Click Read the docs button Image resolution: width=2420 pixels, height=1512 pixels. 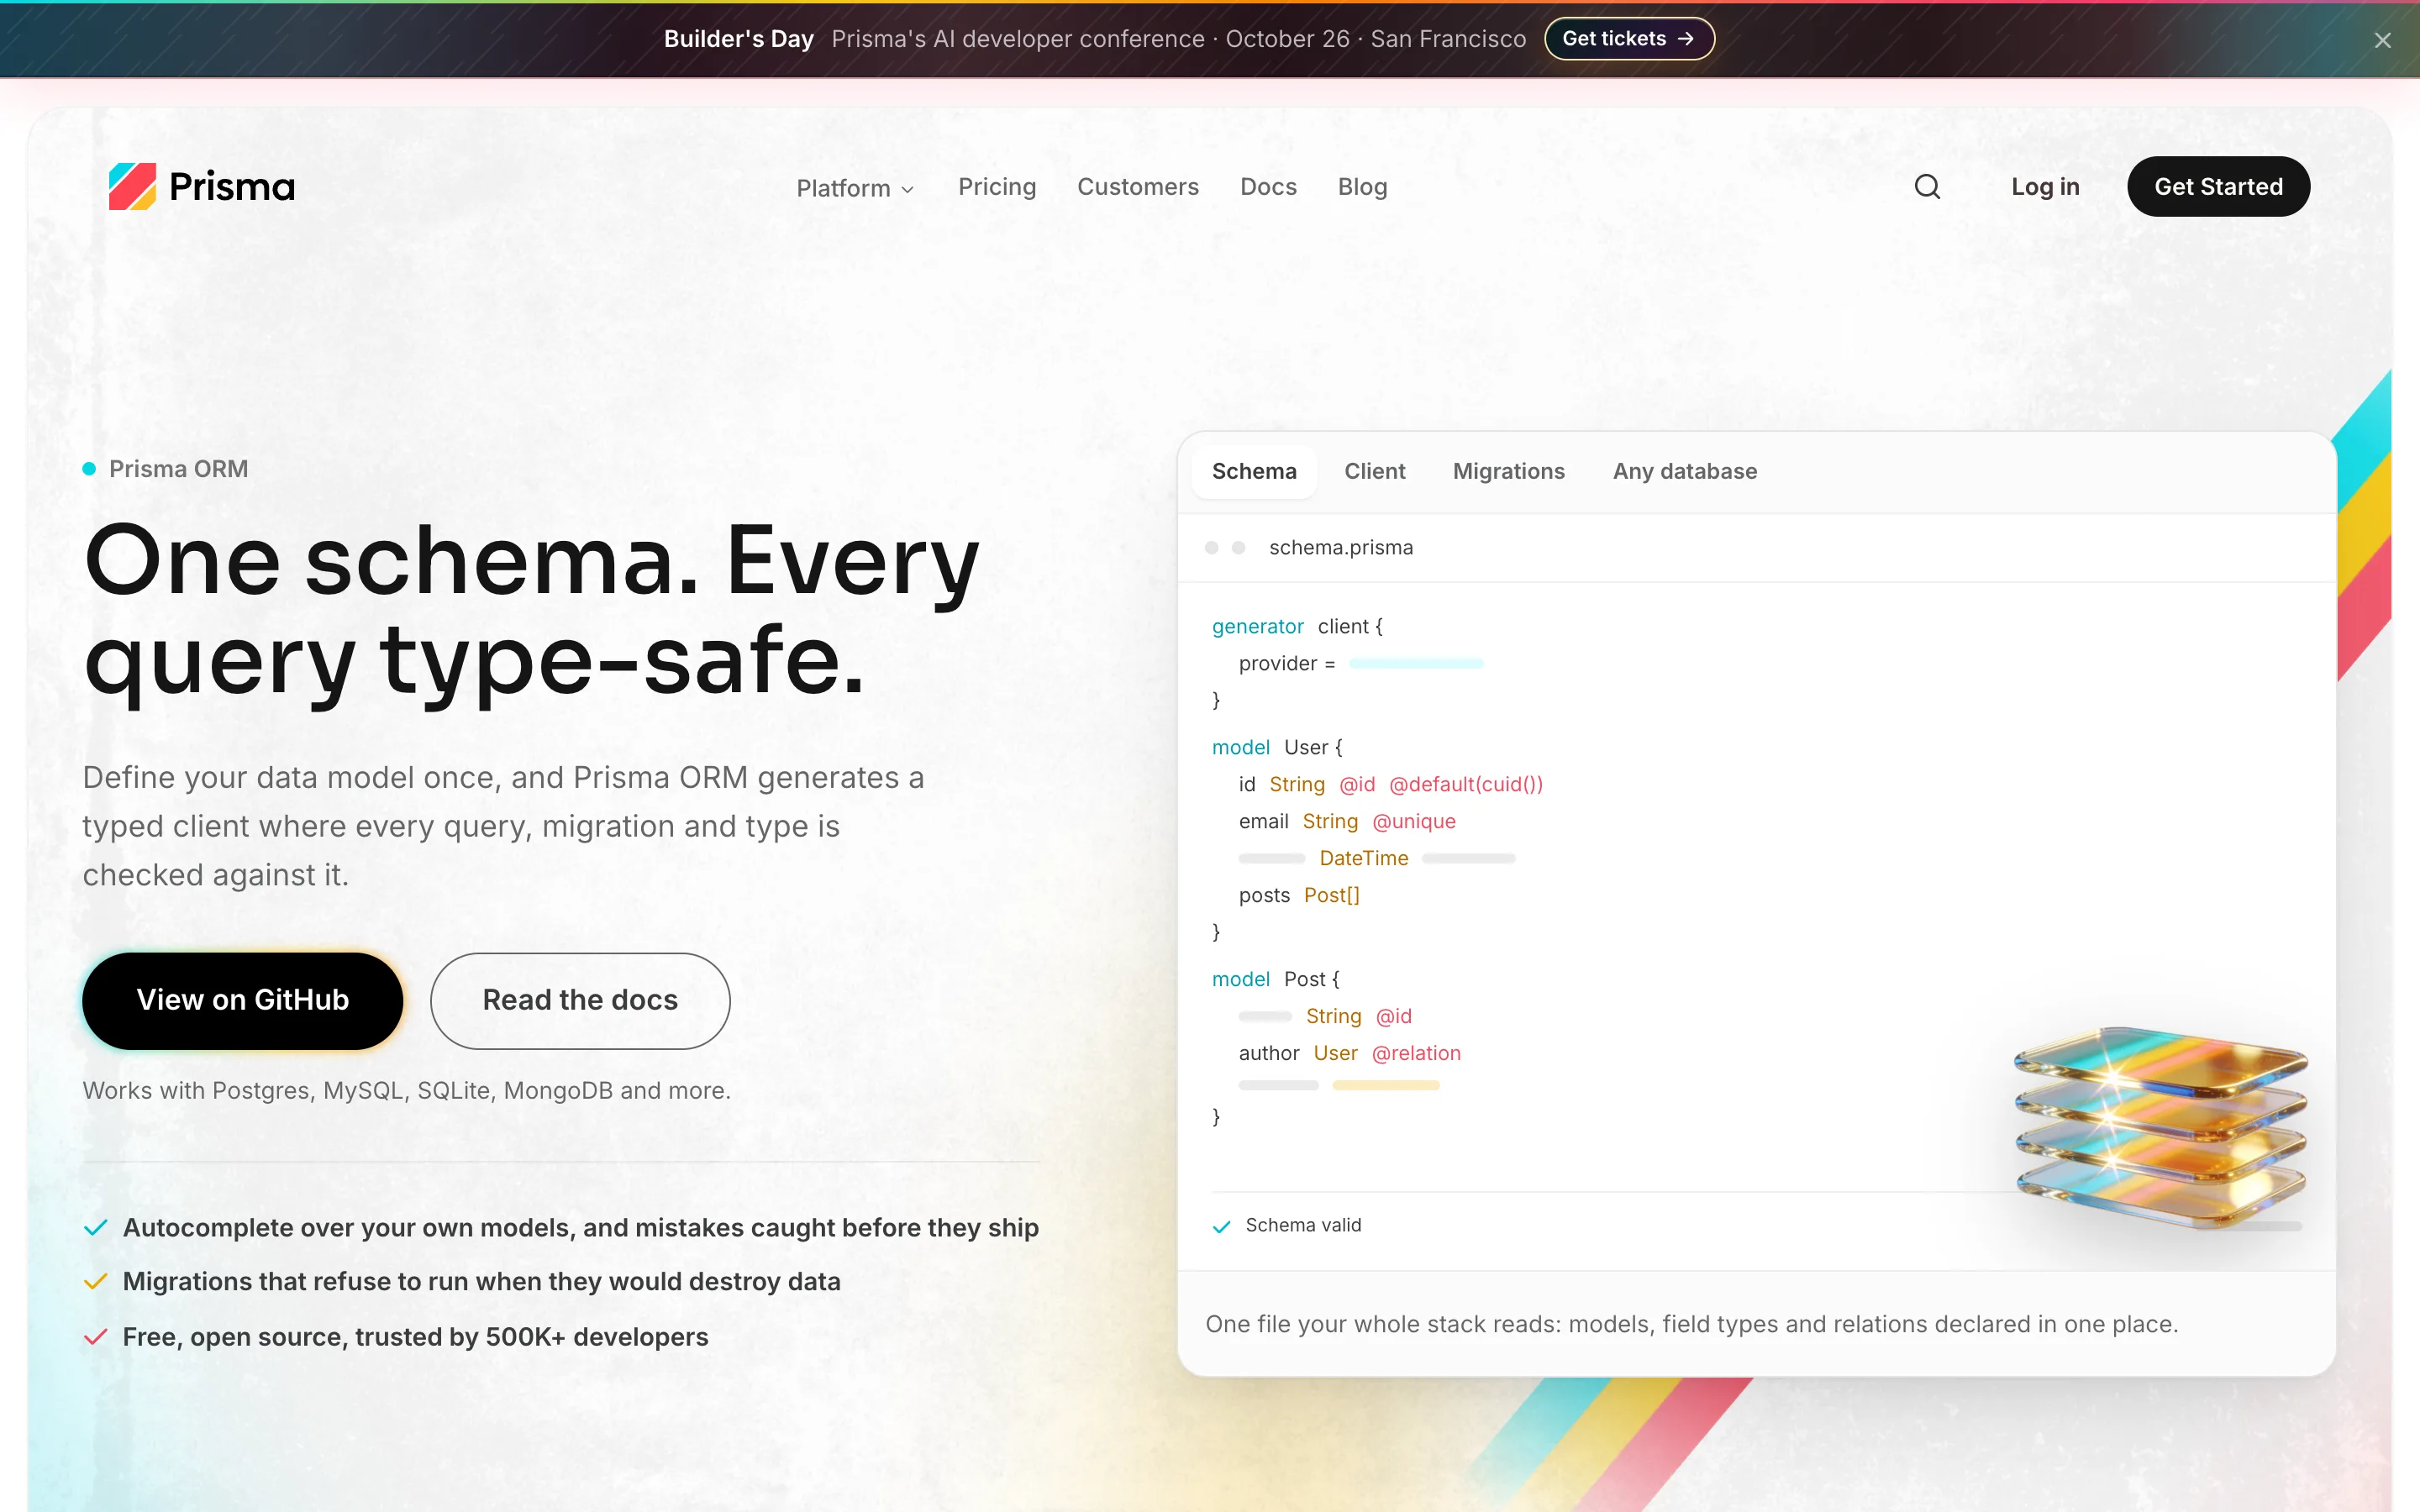click(x=580, y=1000)
